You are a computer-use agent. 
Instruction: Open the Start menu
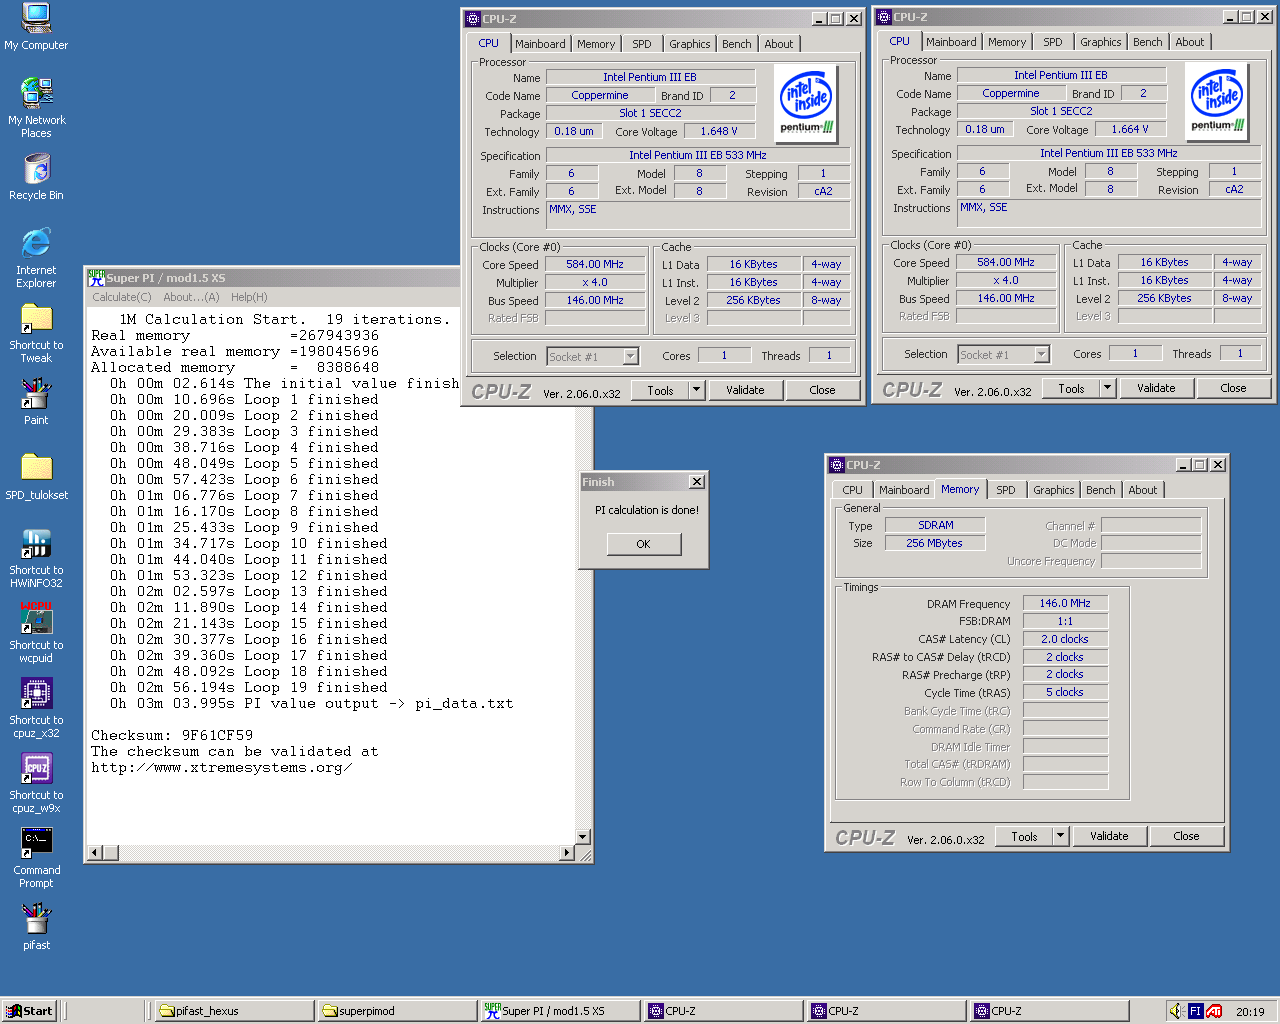click(28, 1011)
